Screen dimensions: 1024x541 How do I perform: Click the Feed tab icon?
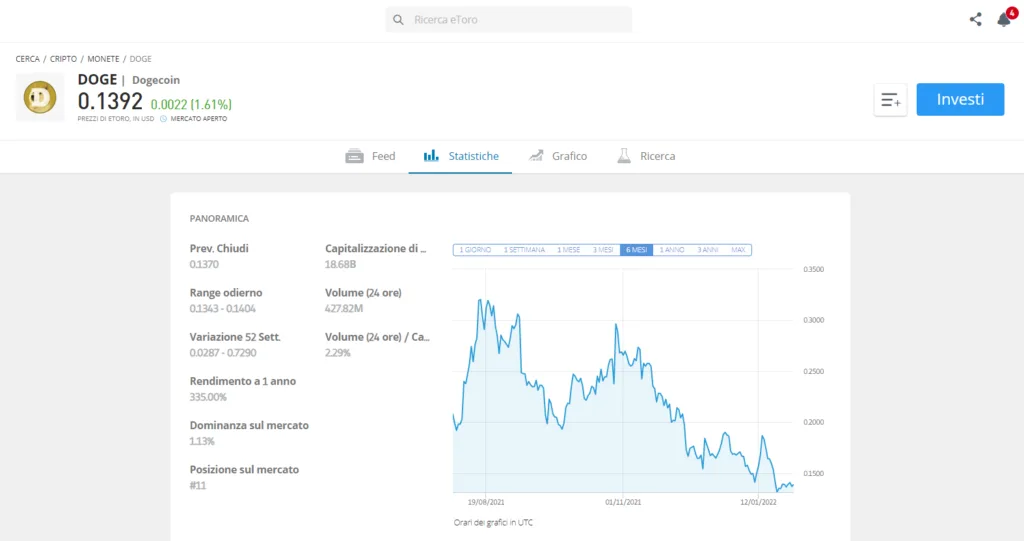pyautogui.click(x=355, y=156)
